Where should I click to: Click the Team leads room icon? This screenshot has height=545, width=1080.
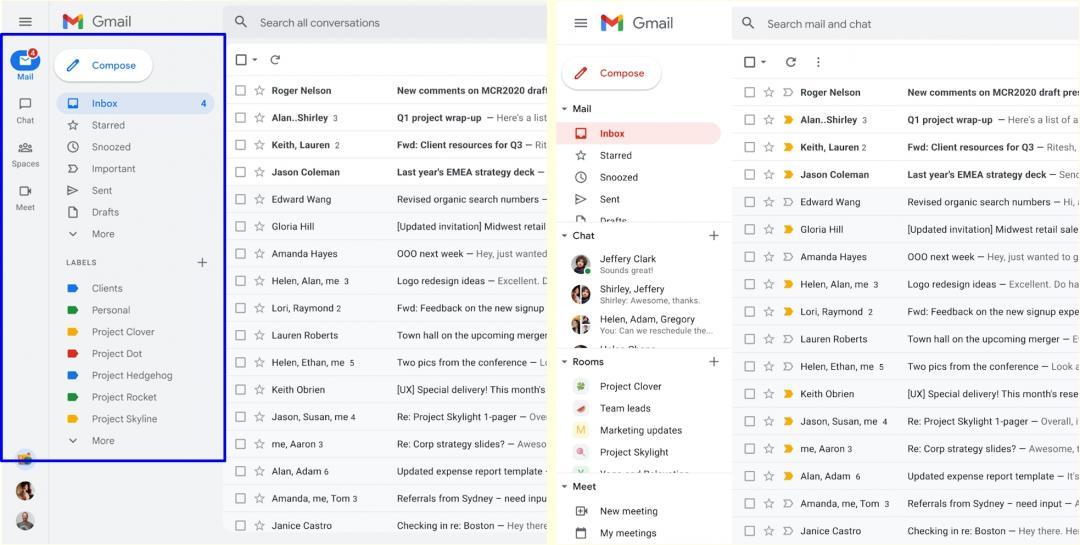(x=581, y=409)
